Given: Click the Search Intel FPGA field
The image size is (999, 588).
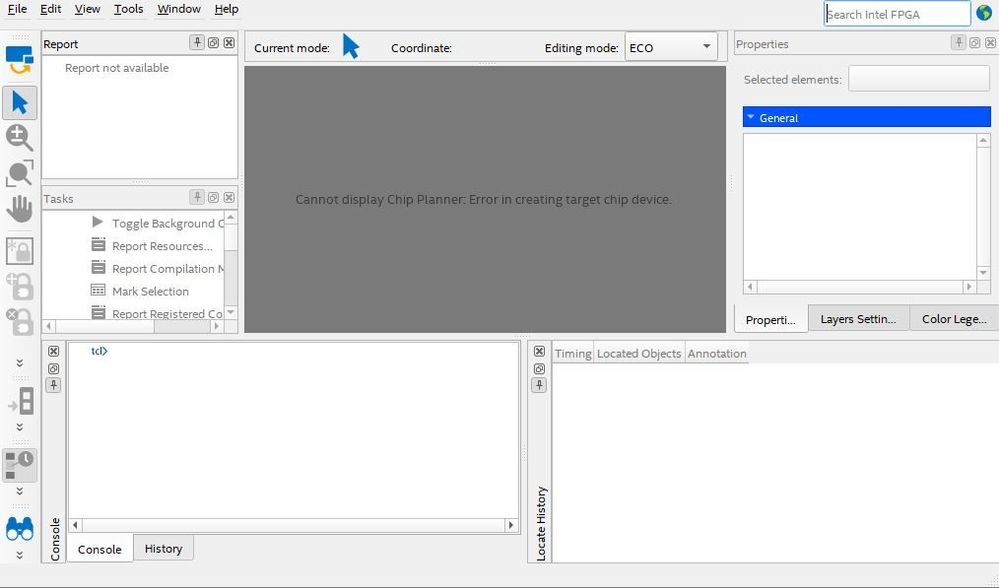Looking at the screenshot, I should [x=897, y=14].
